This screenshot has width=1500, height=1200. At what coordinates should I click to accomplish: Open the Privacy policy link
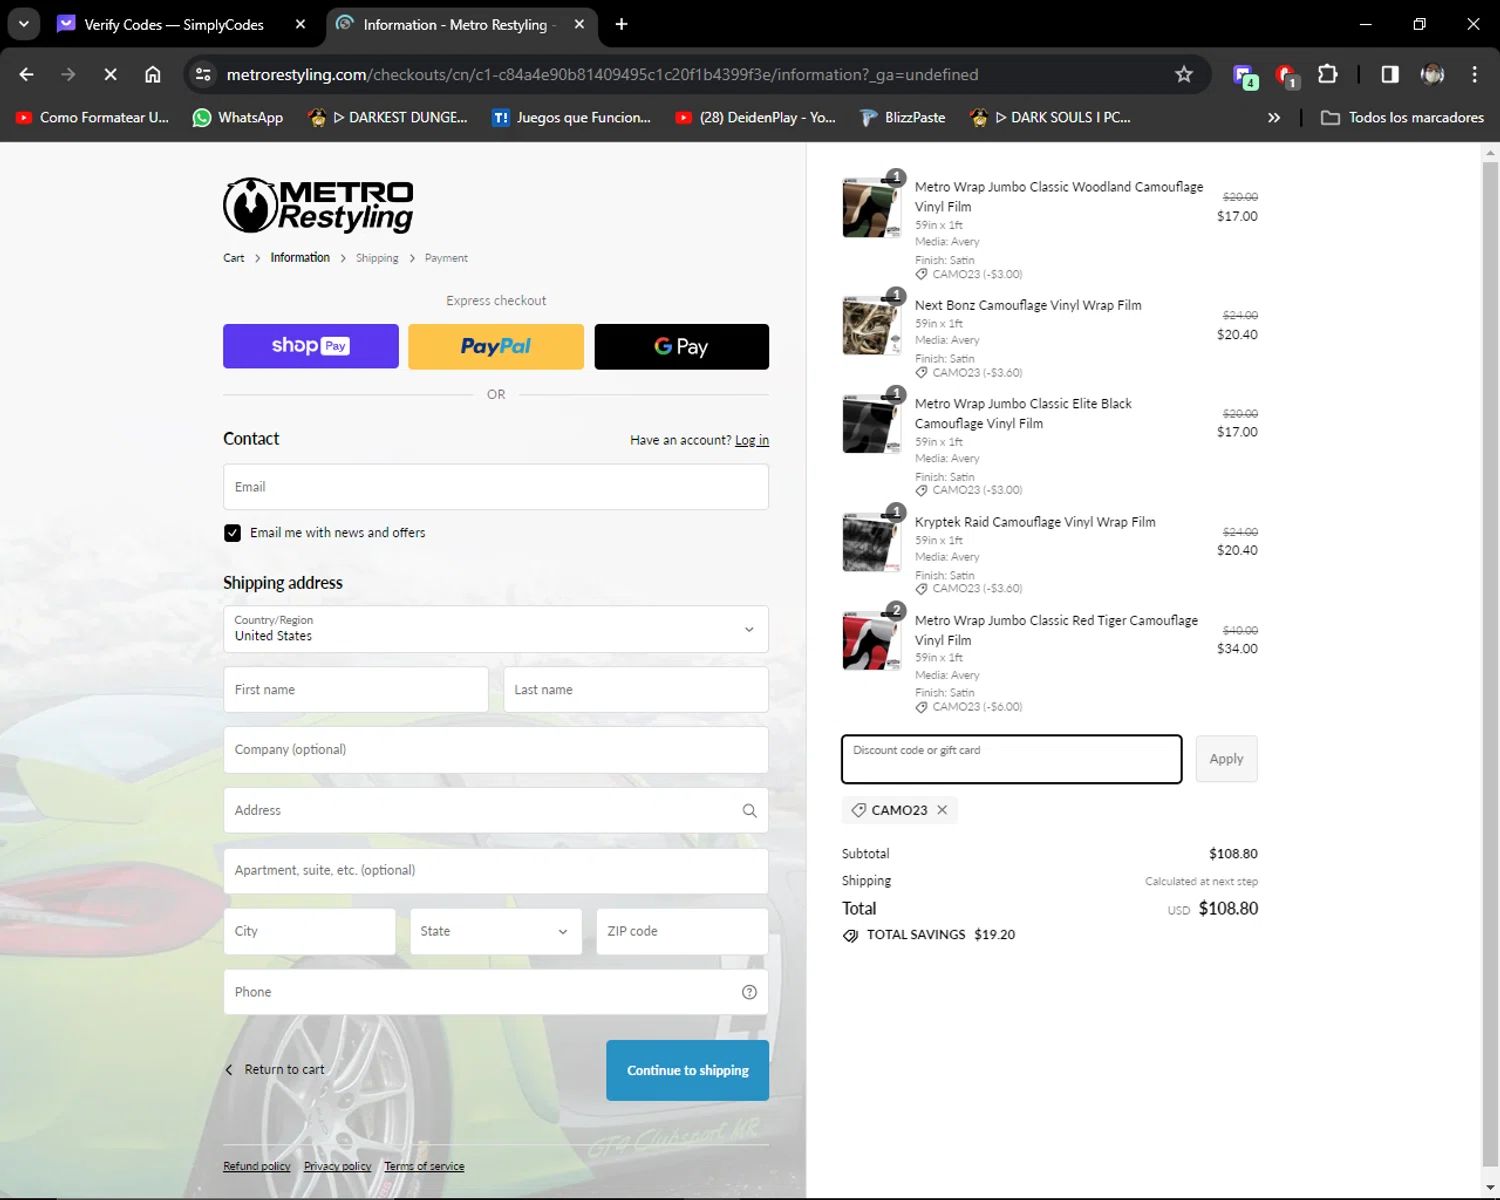pyautogui.click(x=338, y=1166)
